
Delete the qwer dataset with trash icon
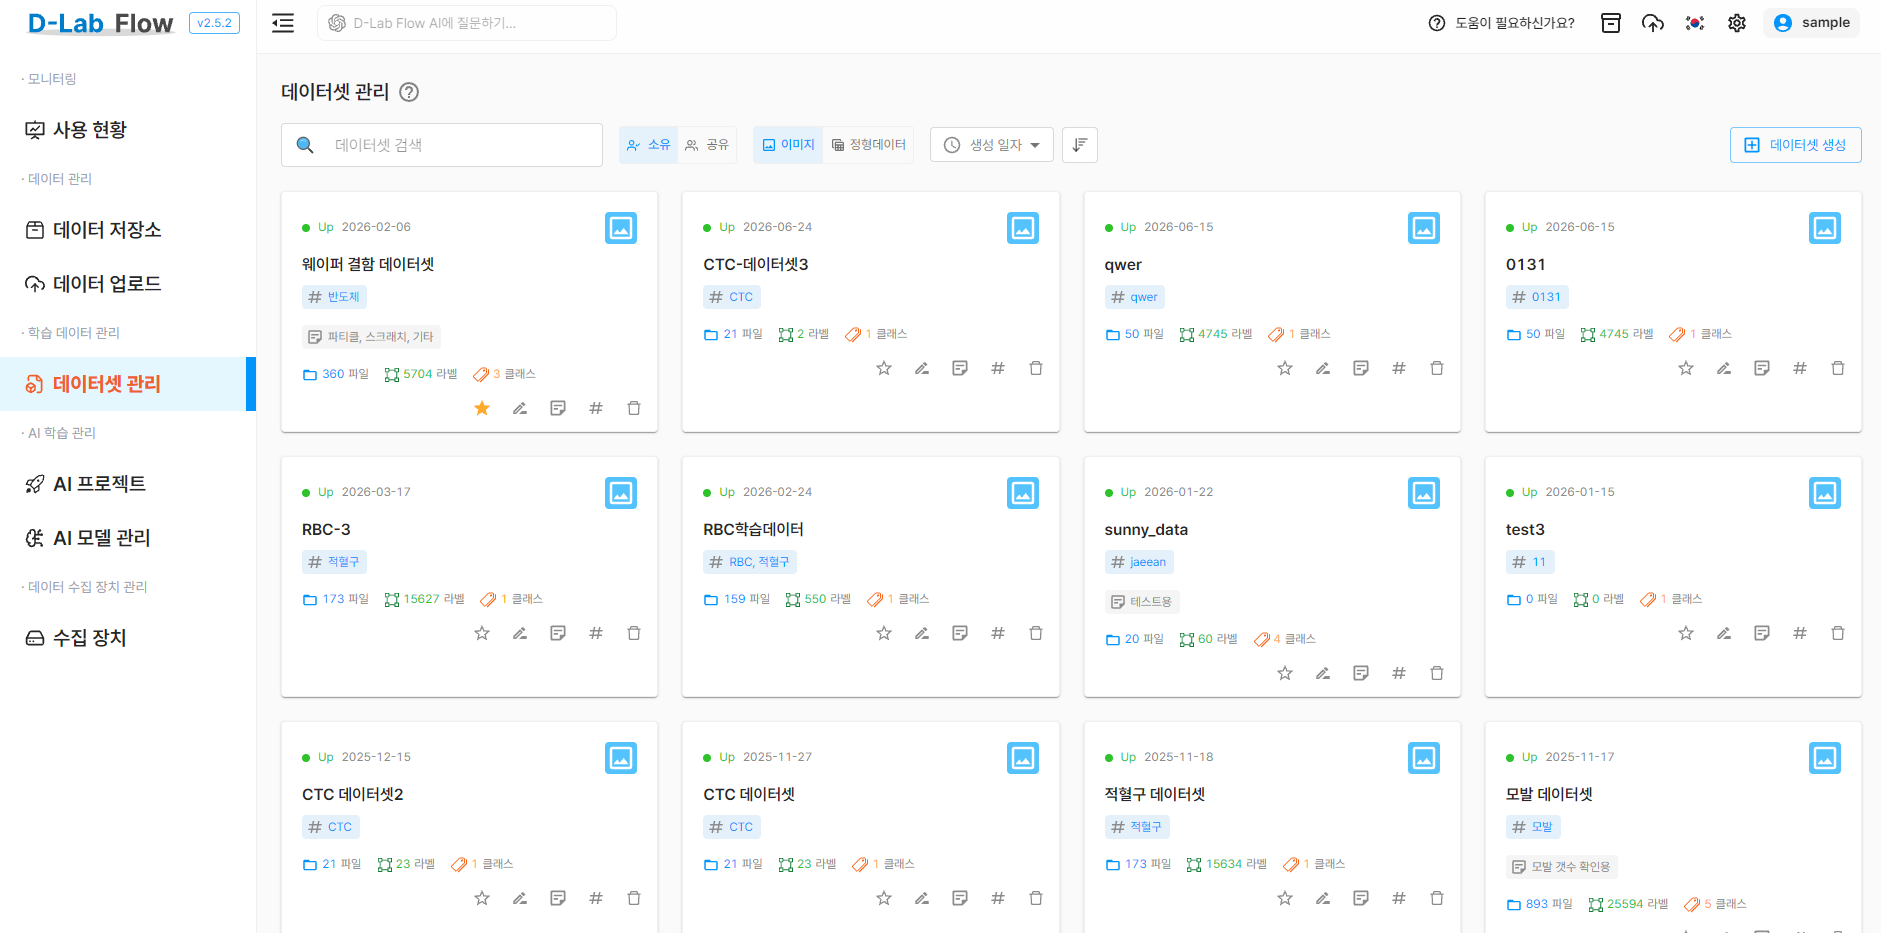tap(1437, 368)
